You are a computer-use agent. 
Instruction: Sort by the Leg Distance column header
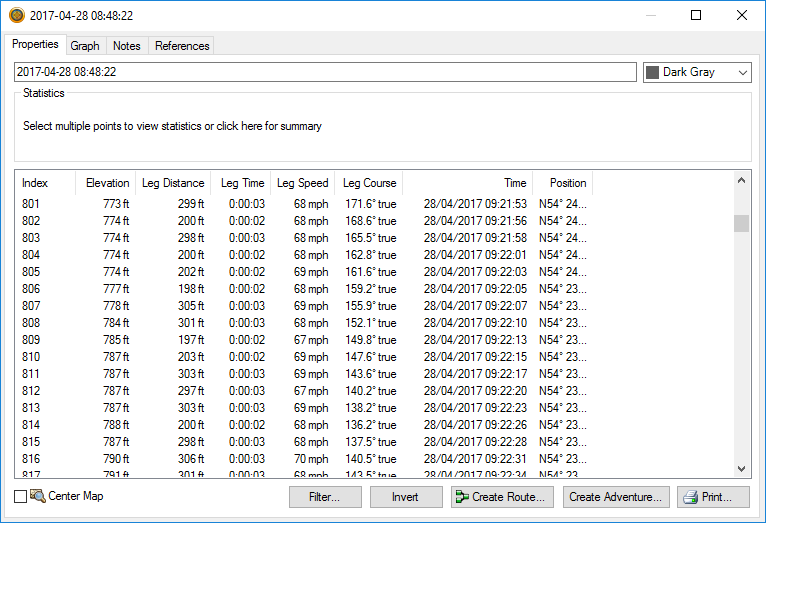click(173, 183)
